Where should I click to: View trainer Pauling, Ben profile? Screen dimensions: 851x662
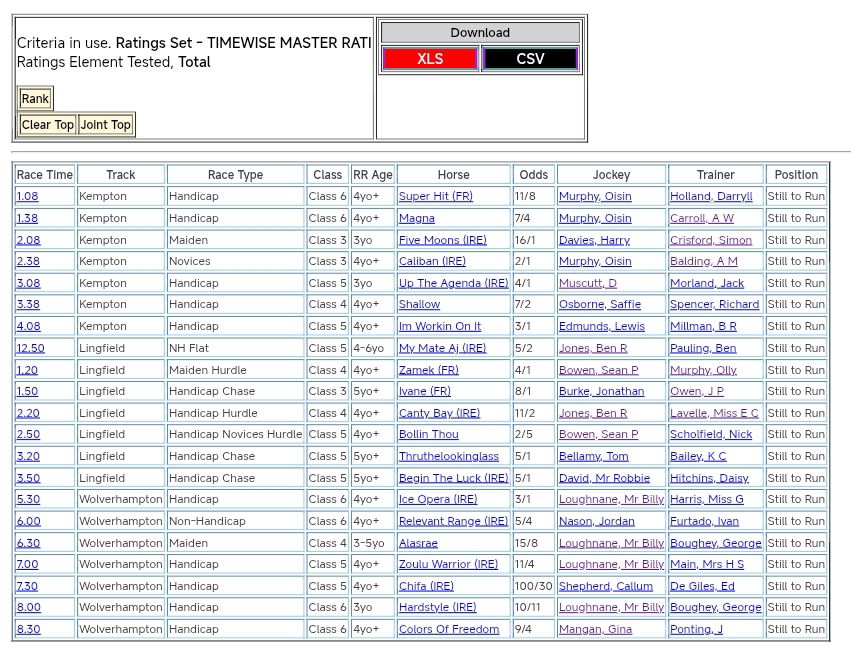coord(702,348)
